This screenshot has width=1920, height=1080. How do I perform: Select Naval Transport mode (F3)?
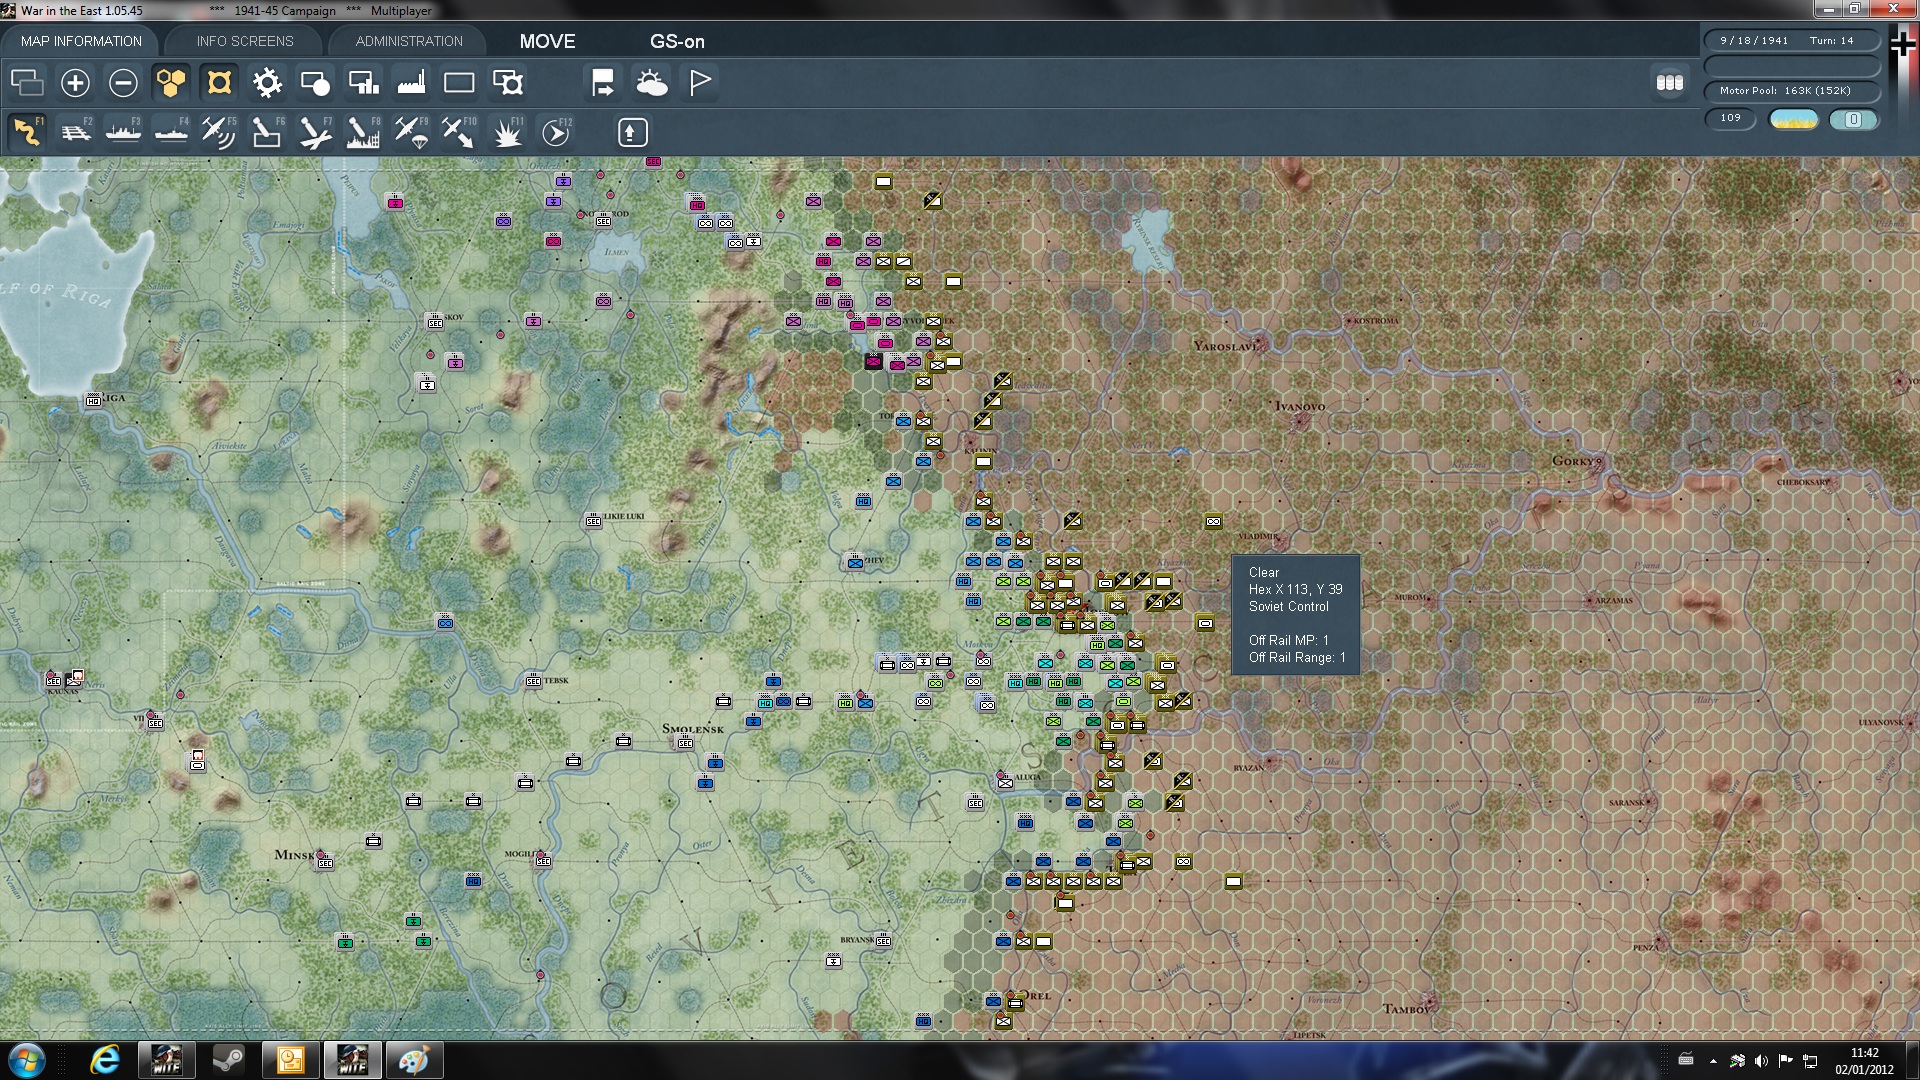point(124,131)
